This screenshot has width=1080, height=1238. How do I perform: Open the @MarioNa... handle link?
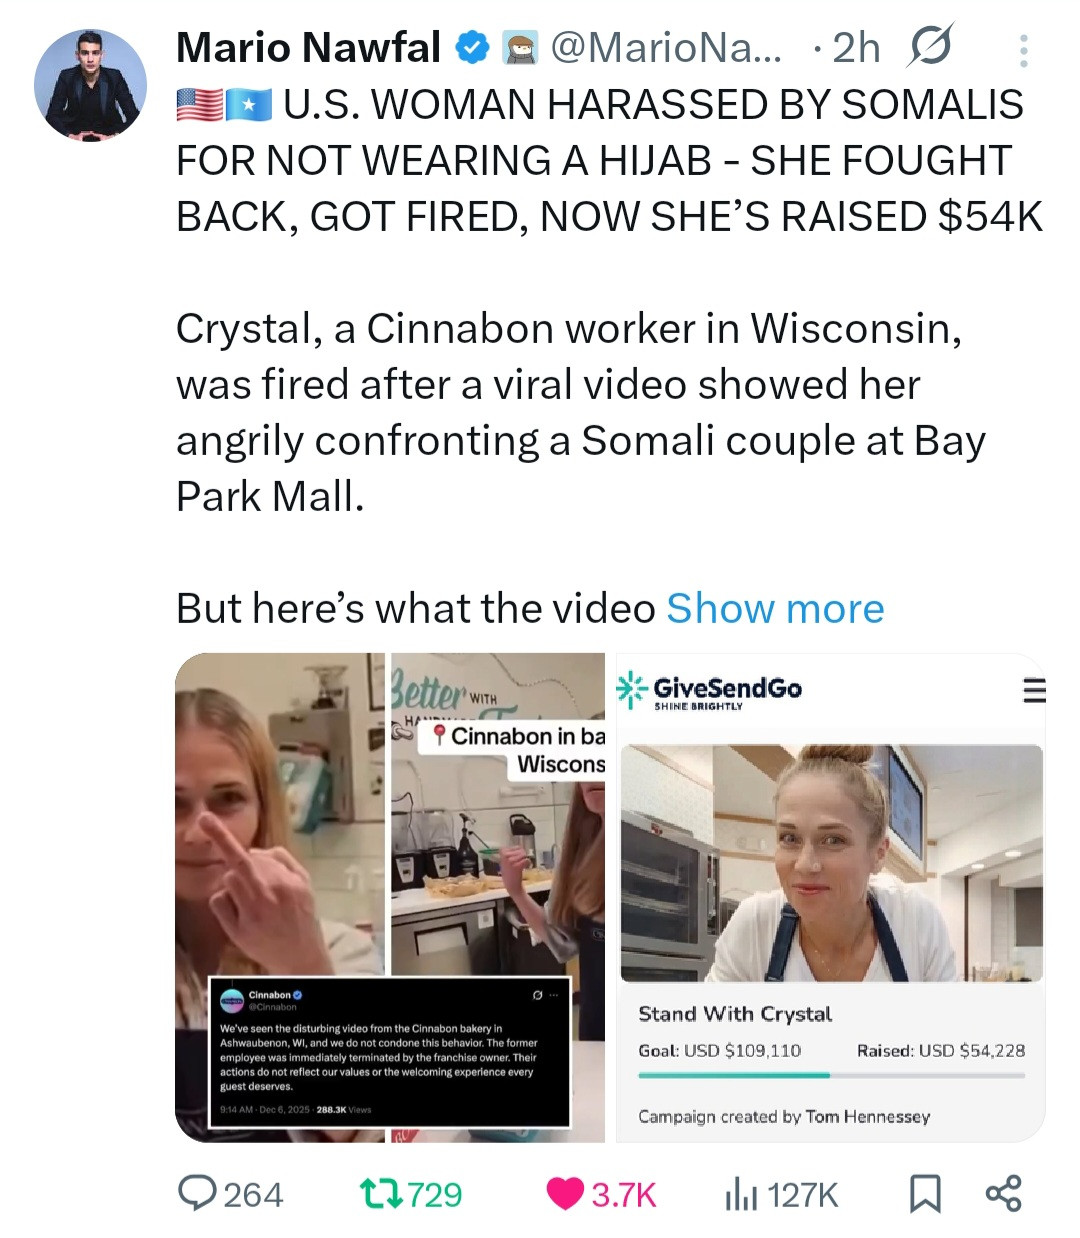click(x=668, y=47)
